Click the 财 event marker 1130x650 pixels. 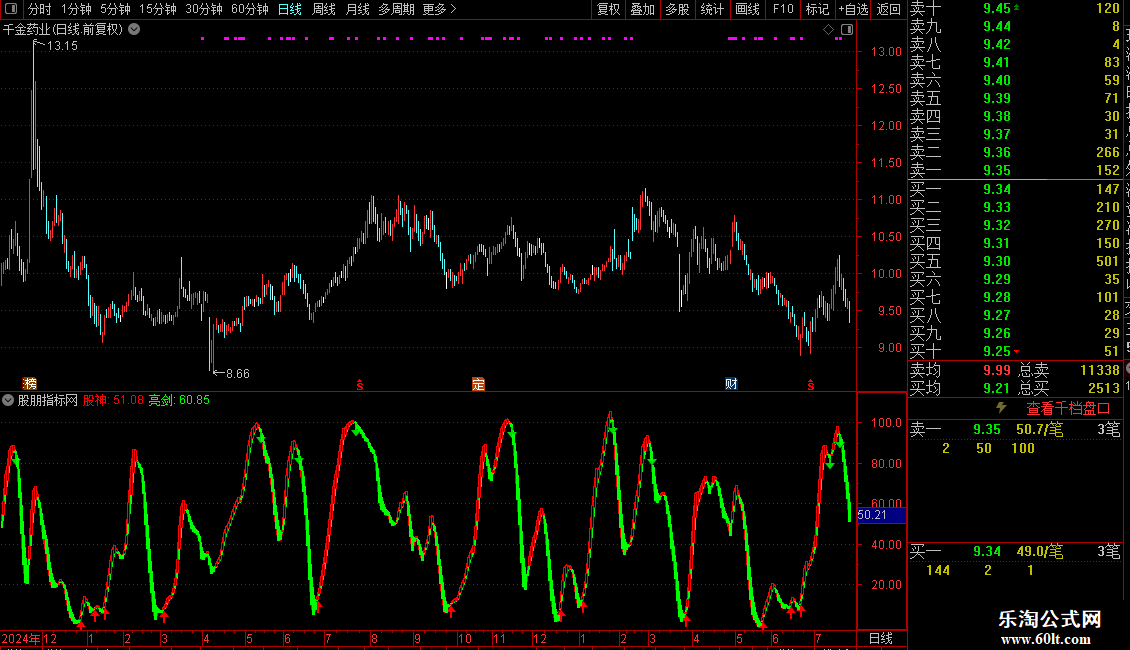[x=731, y=383]
